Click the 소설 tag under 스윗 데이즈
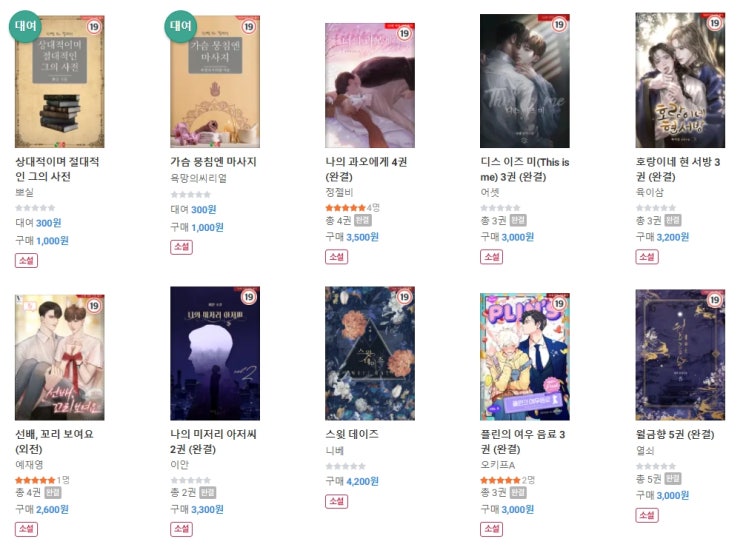Screen dimensions: 743x553 (336, 501)
